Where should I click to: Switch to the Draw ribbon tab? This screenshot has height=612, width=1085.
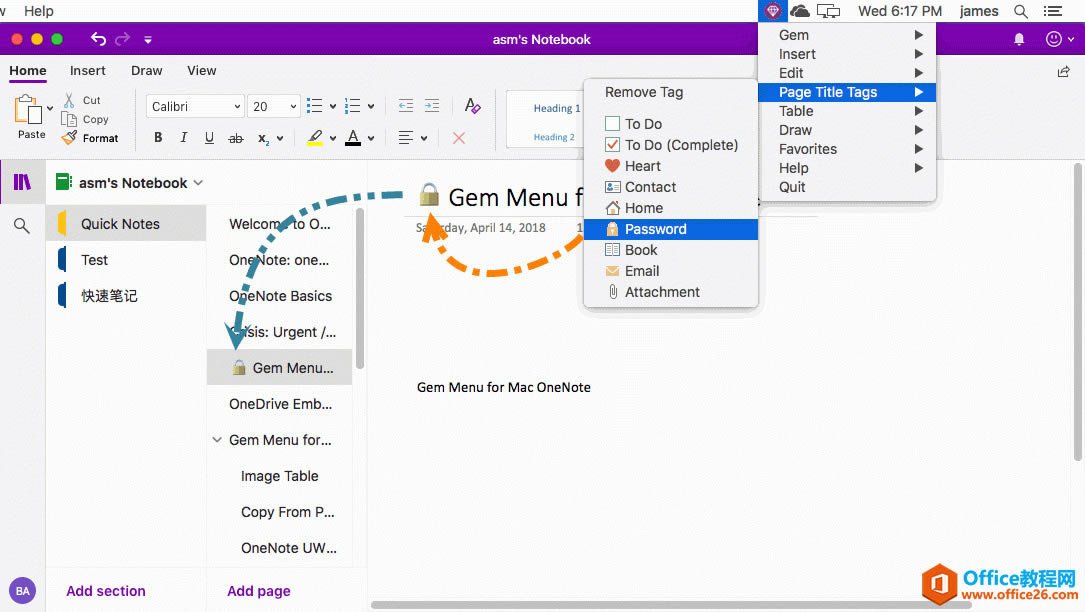pyautogui.click(x=146, y=71)
